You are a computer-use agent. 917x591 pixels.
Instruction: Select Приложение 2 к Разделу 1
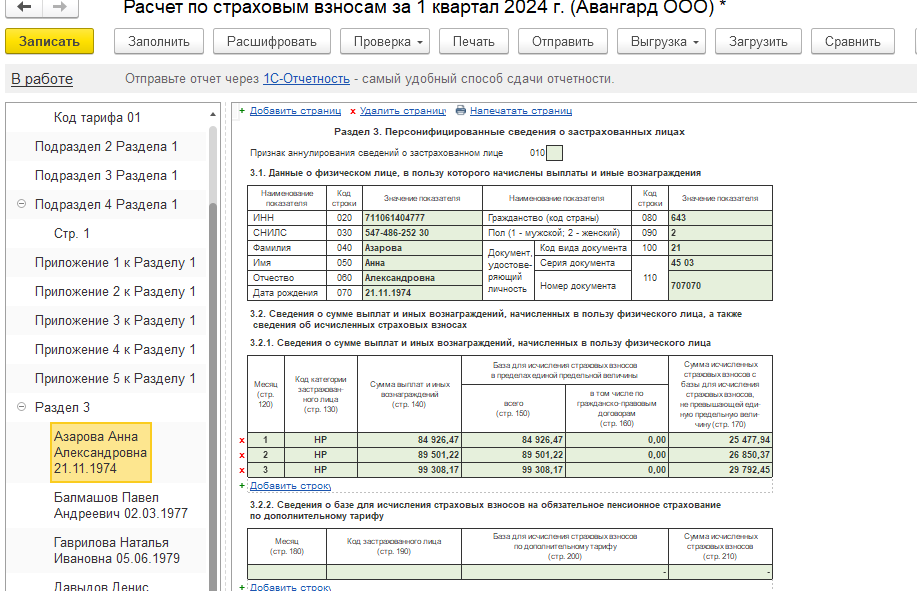point(115,291)
